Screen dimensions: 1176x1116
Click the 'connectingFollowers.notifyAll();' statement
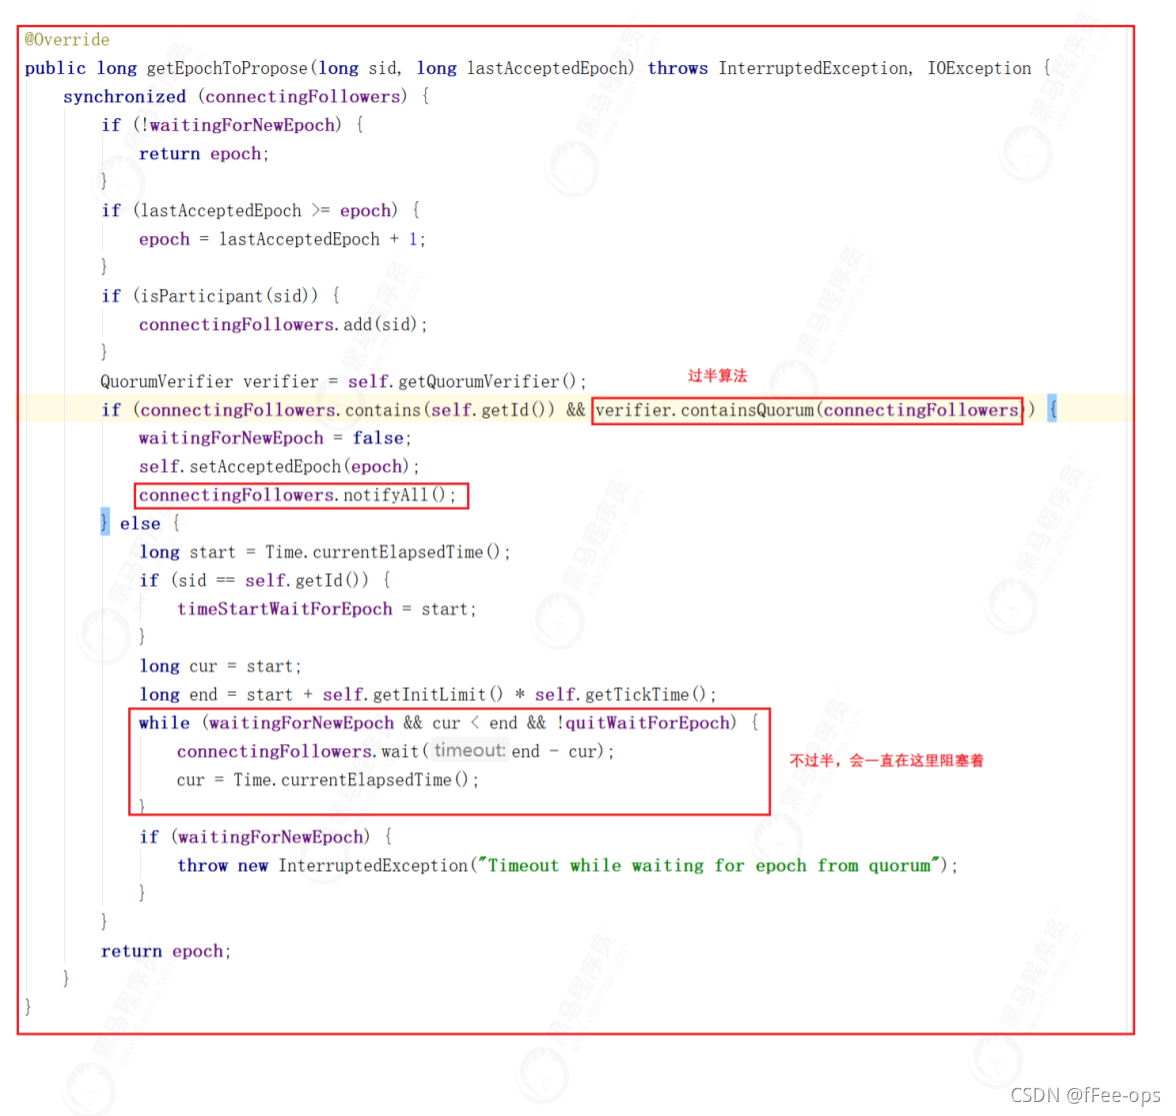(x=297, y=495)
